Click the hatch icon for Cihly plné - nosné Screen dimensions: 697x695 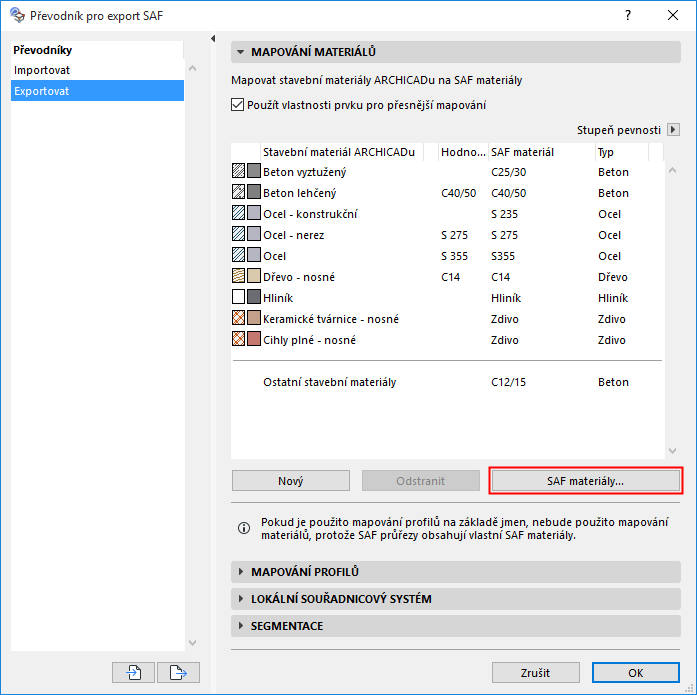(239, 339)
